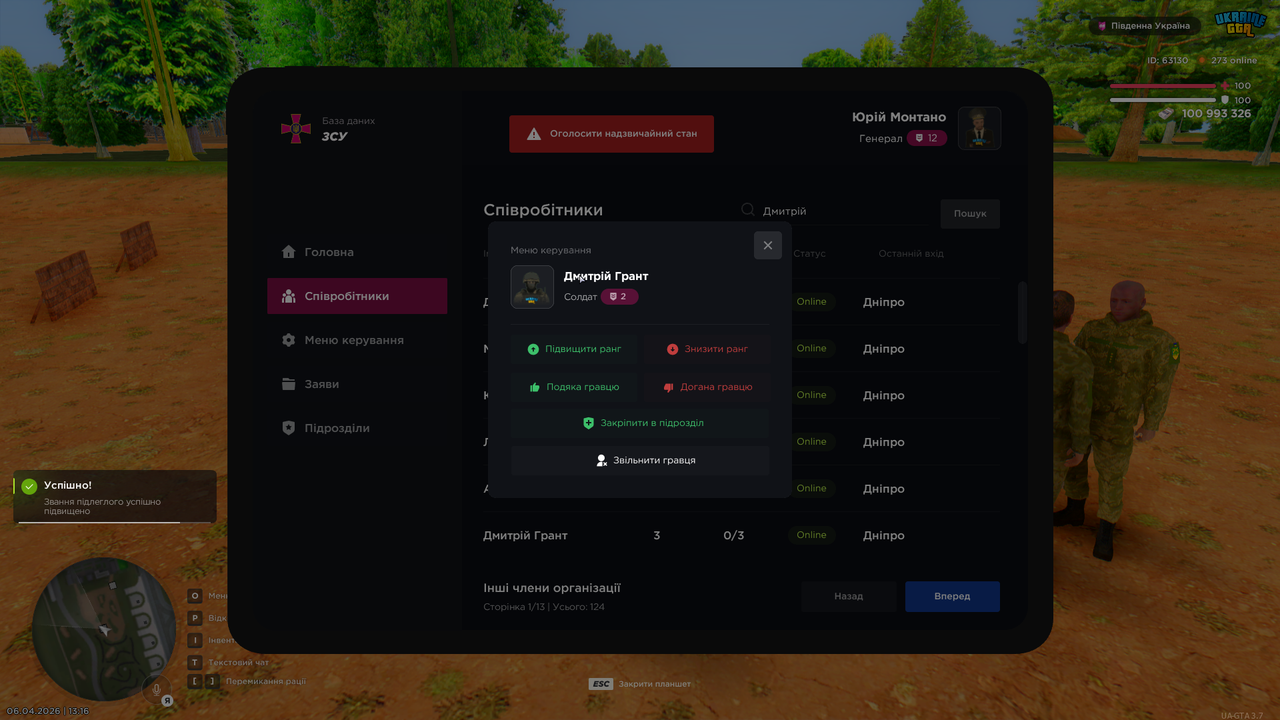Click Юрій Монтано profile avatar

point(979,128)
